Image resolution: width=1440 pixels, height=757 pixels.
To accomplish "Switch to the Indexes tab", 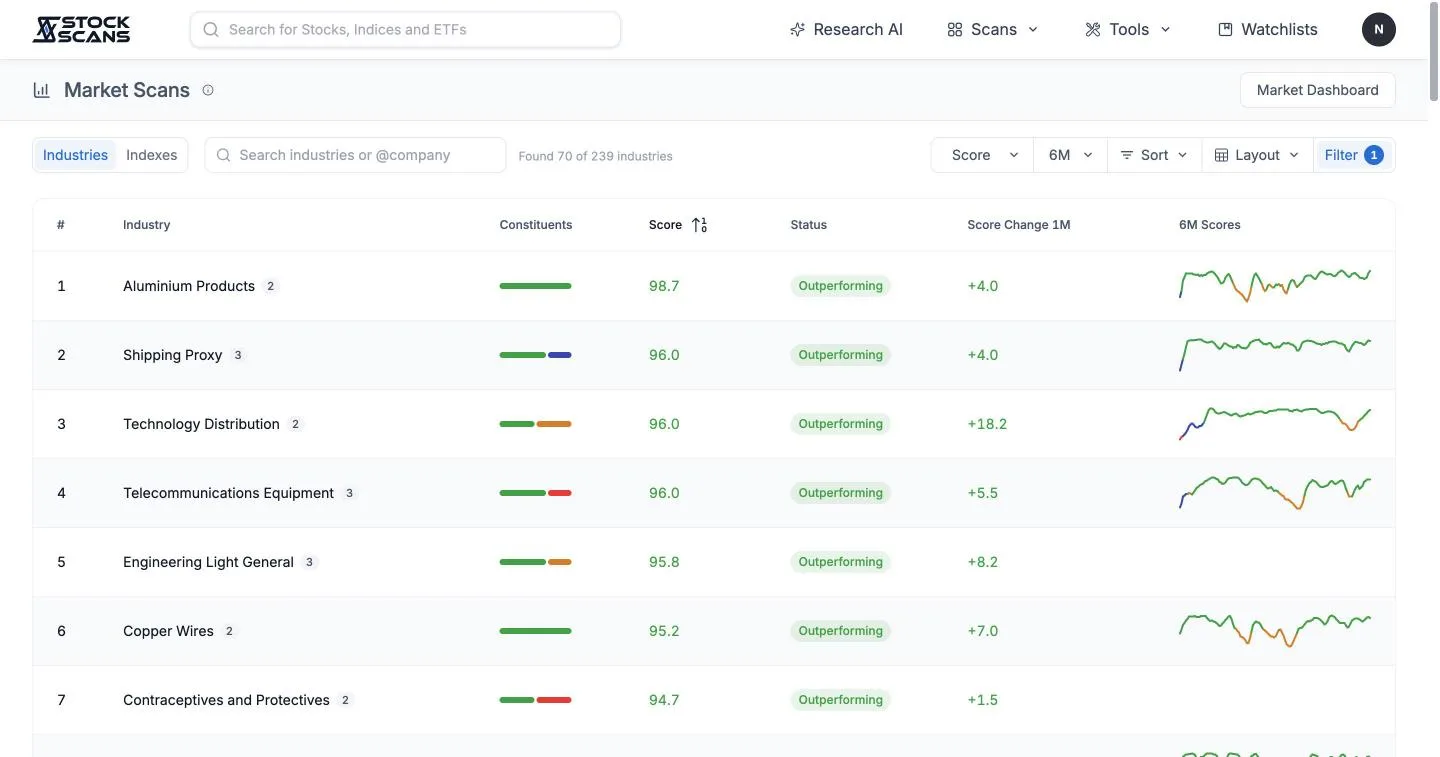I will [151, 155].
